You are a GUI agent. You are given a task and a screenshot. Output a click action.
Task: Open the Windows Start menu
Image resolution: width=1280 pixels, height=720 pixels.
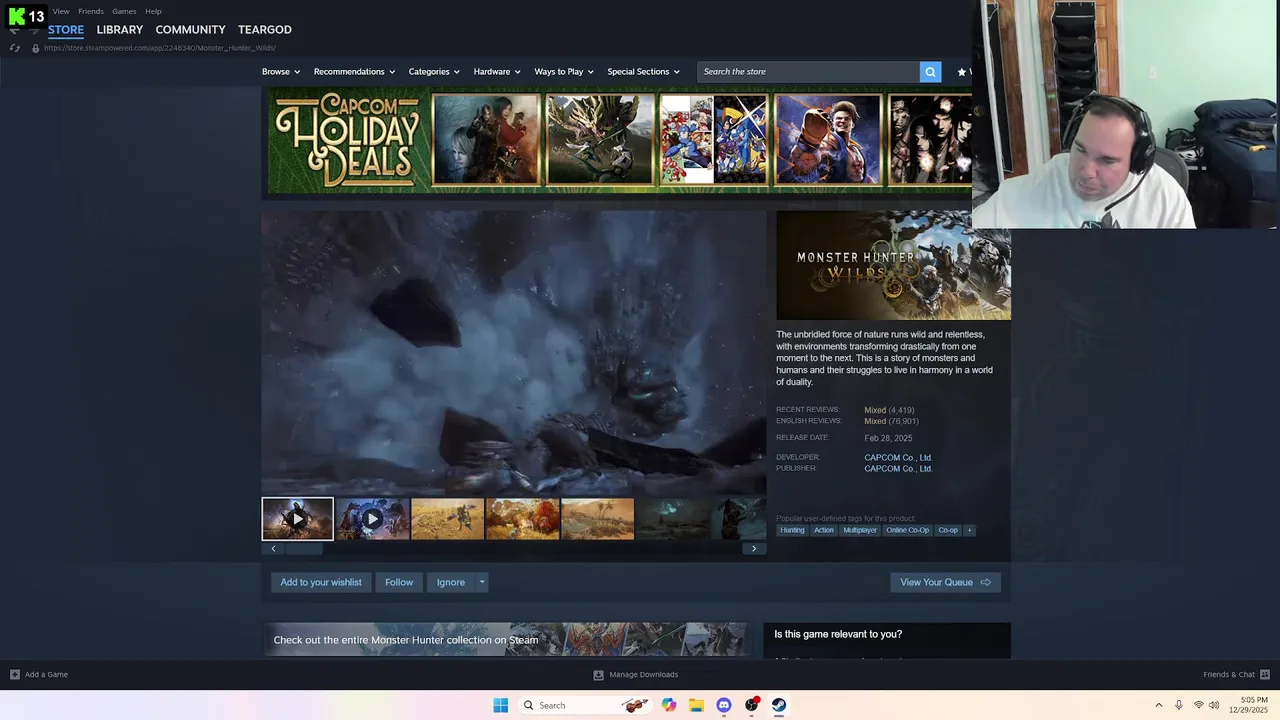pyautogui.click(x=501, y=705)
